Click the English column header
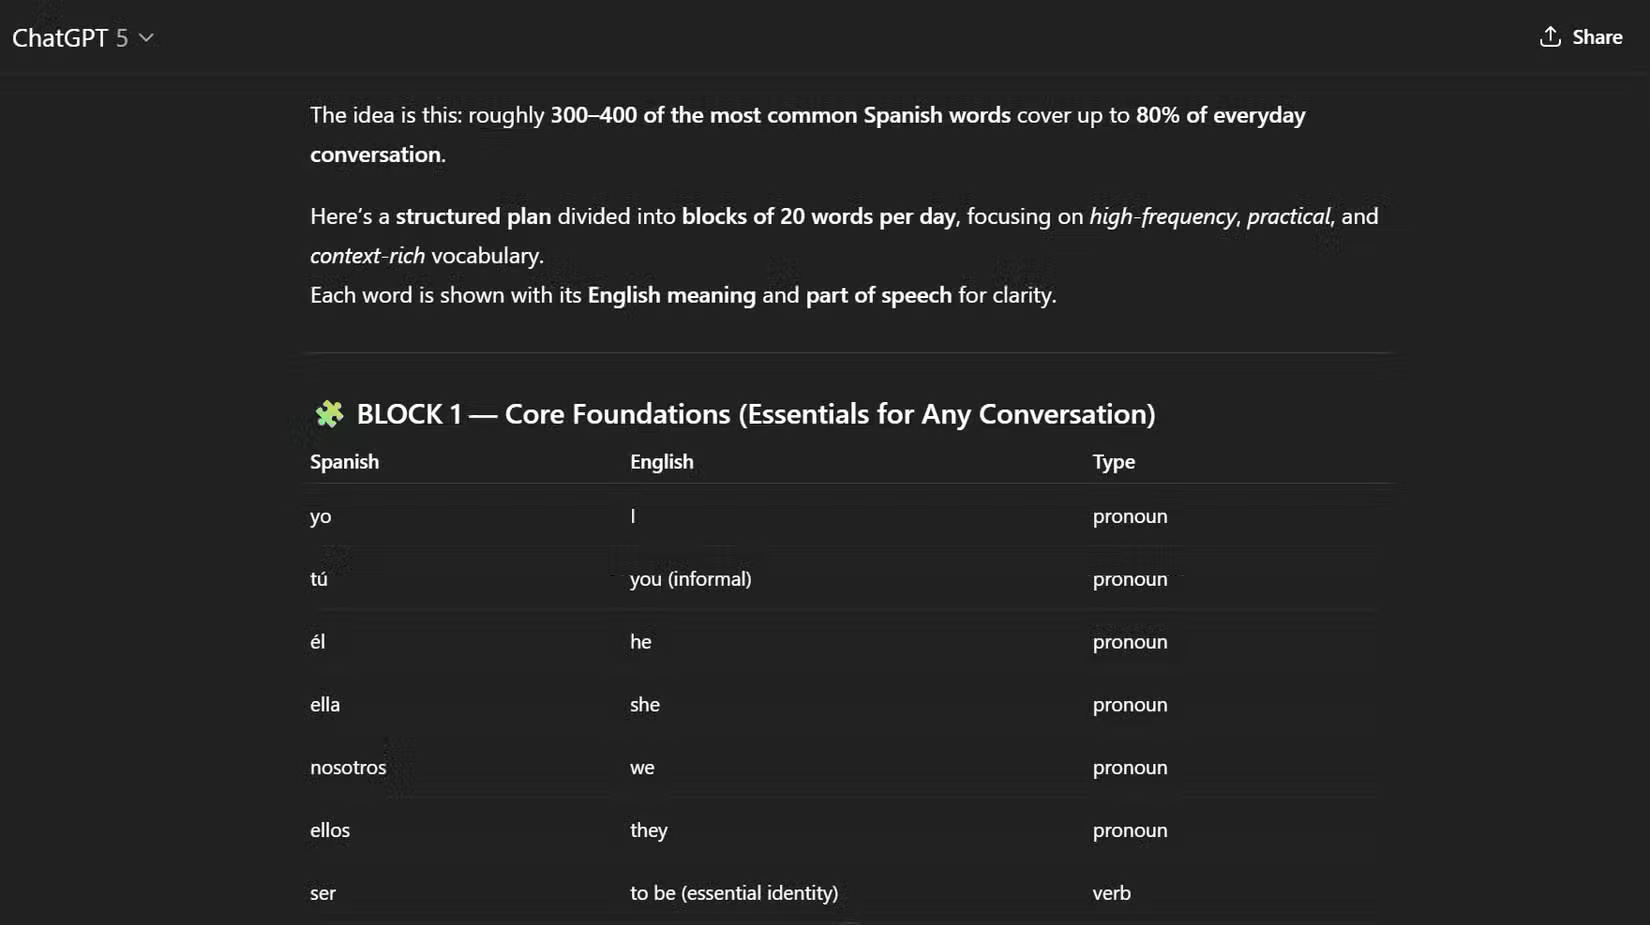Viewport: 1650px width, 925px height. point(661,462)
